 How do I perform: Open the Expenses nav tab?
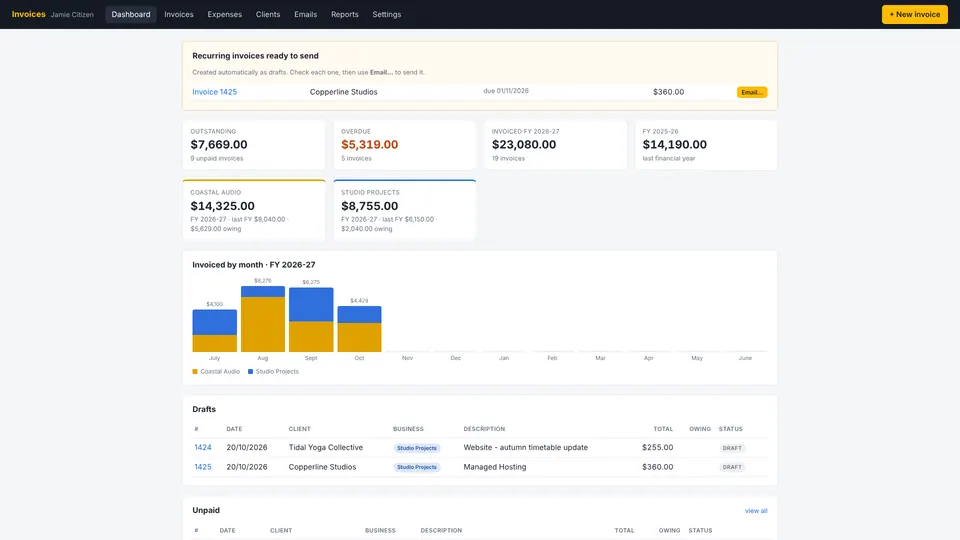click(225, 14)
